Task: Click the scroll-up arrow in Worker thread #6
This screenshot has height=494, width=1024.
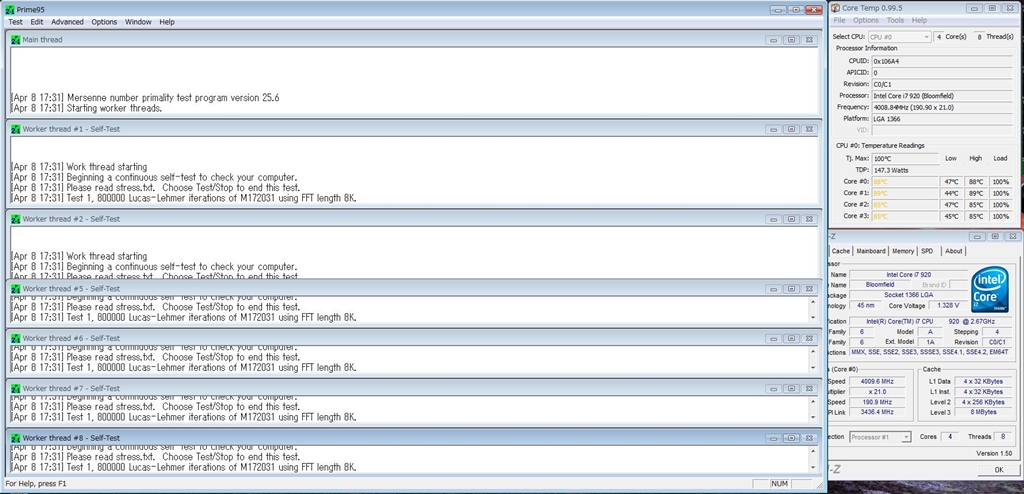Action: click(813, 352)
